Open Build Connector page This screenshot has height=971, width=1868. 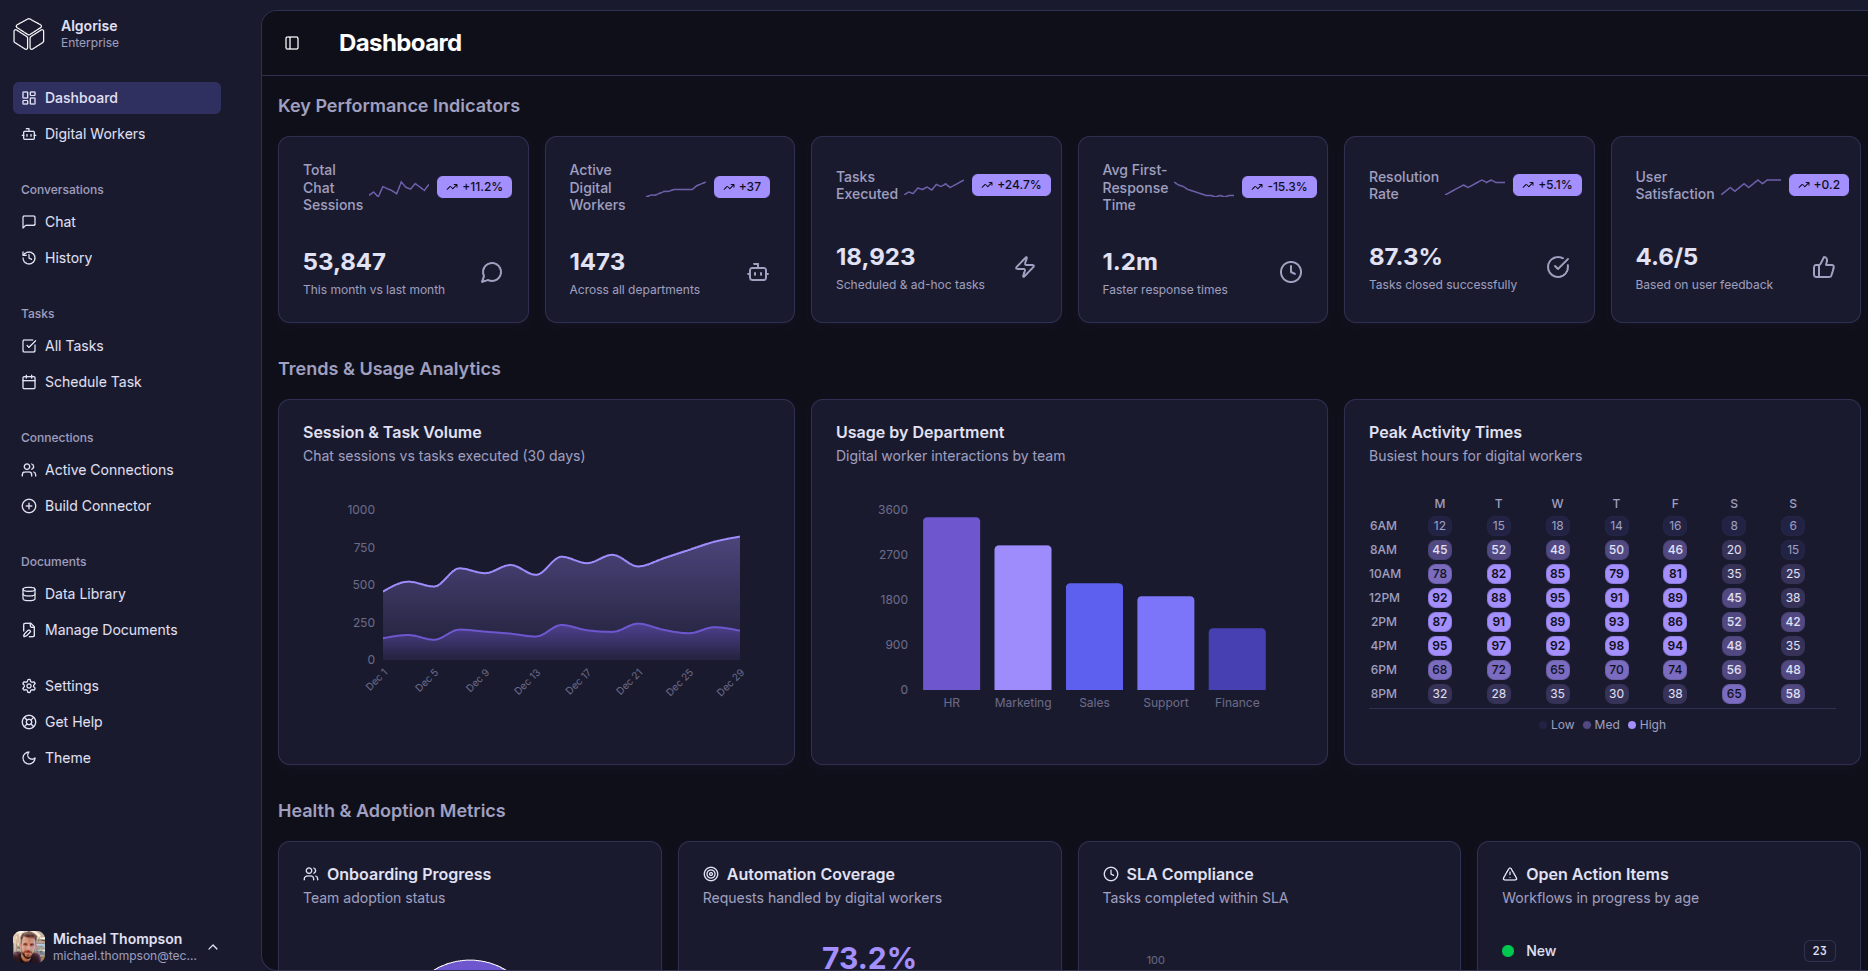[x=98, y=506]
